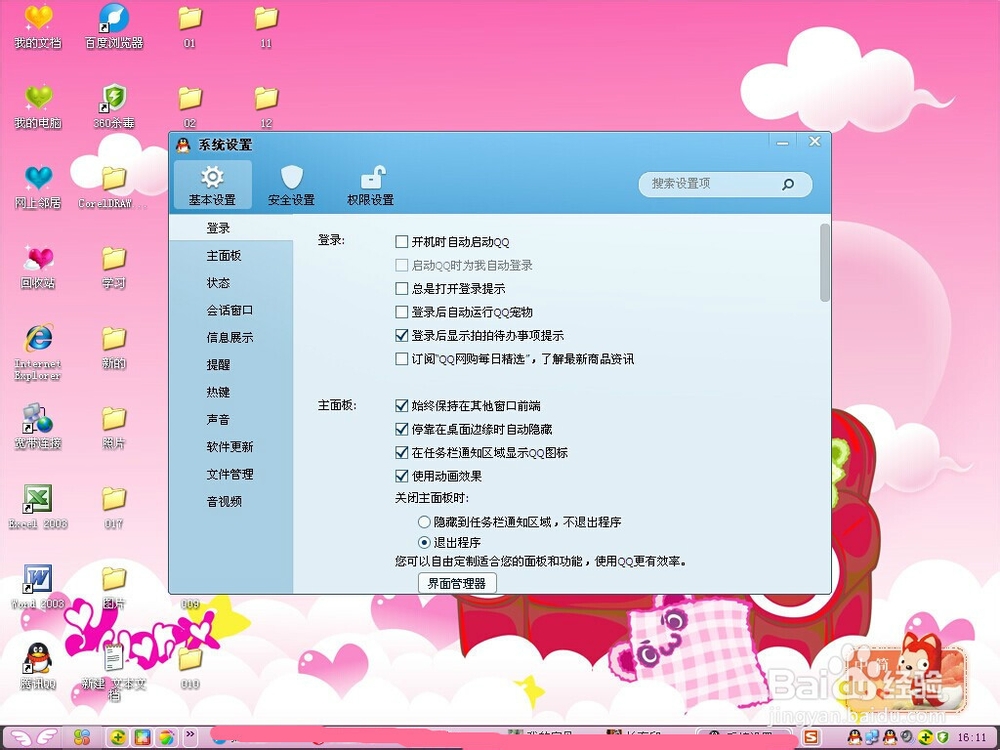This screenshot has height=750, width=1000.
Task: Select the 退出程序 radio option
Action: 424,543
